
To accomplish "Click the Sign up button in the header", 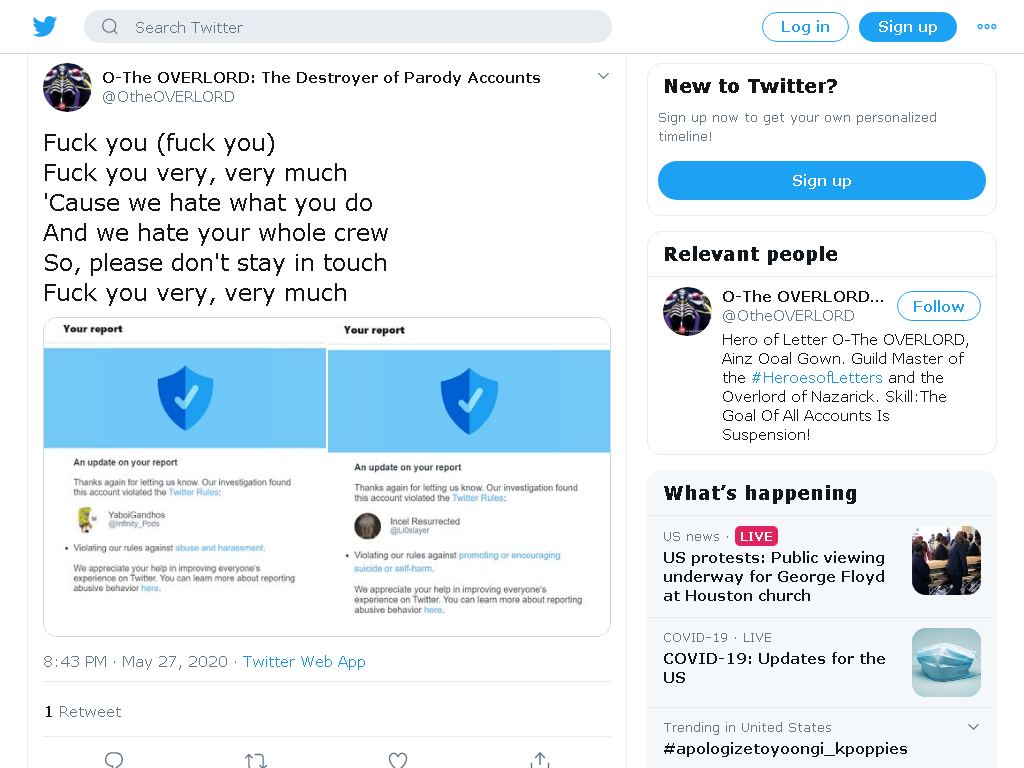I will pyautogui.click(x=908, y=27).
